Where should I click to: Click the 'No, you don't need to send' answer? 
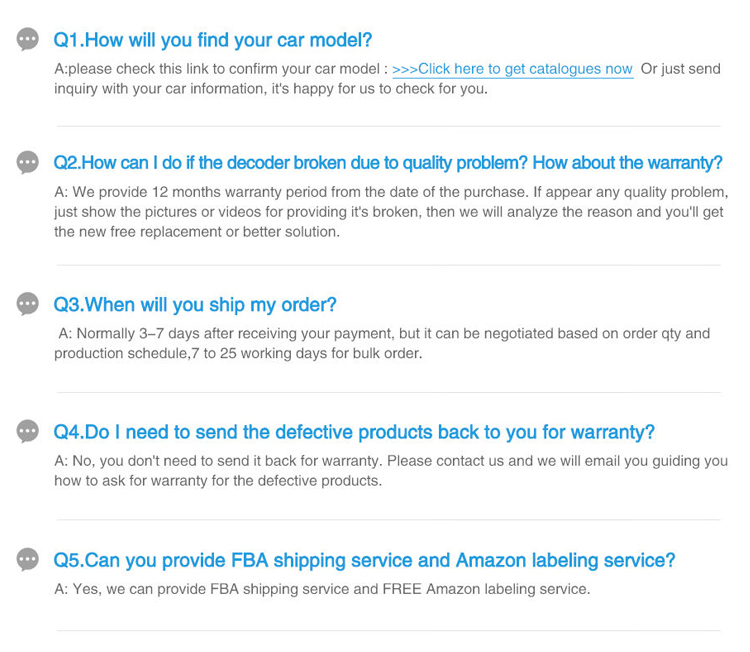(x=390, y=470)
